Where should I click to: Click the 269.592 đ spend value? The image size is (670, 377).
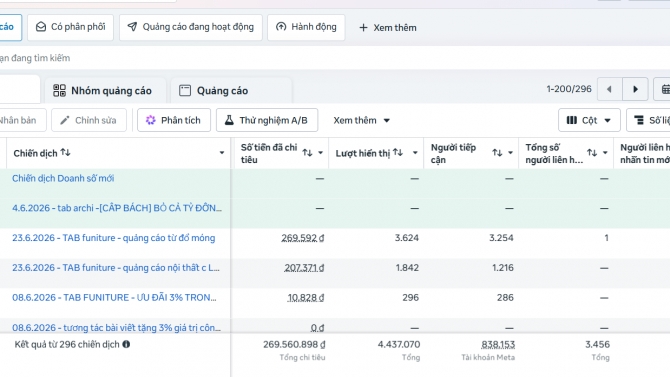pos(303,238)
